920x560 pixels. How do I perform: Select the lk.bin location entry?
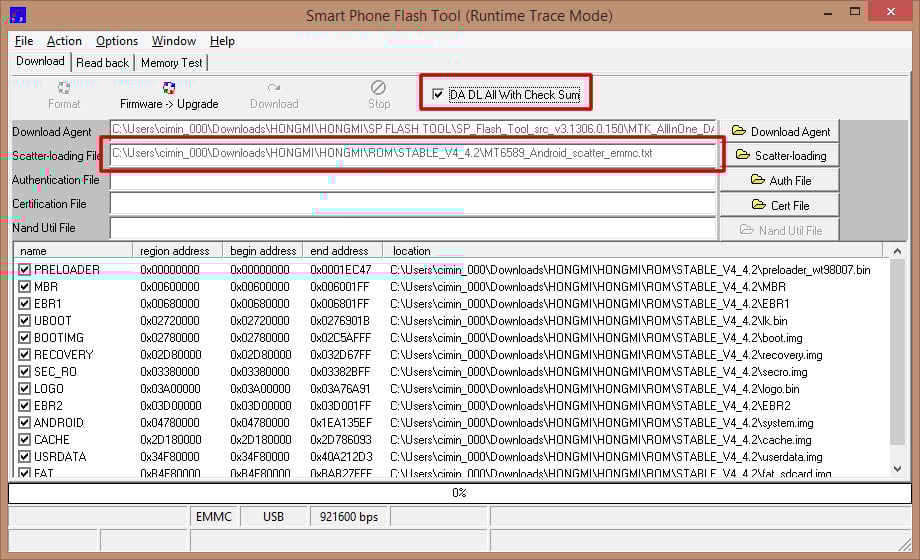[588, 321]
